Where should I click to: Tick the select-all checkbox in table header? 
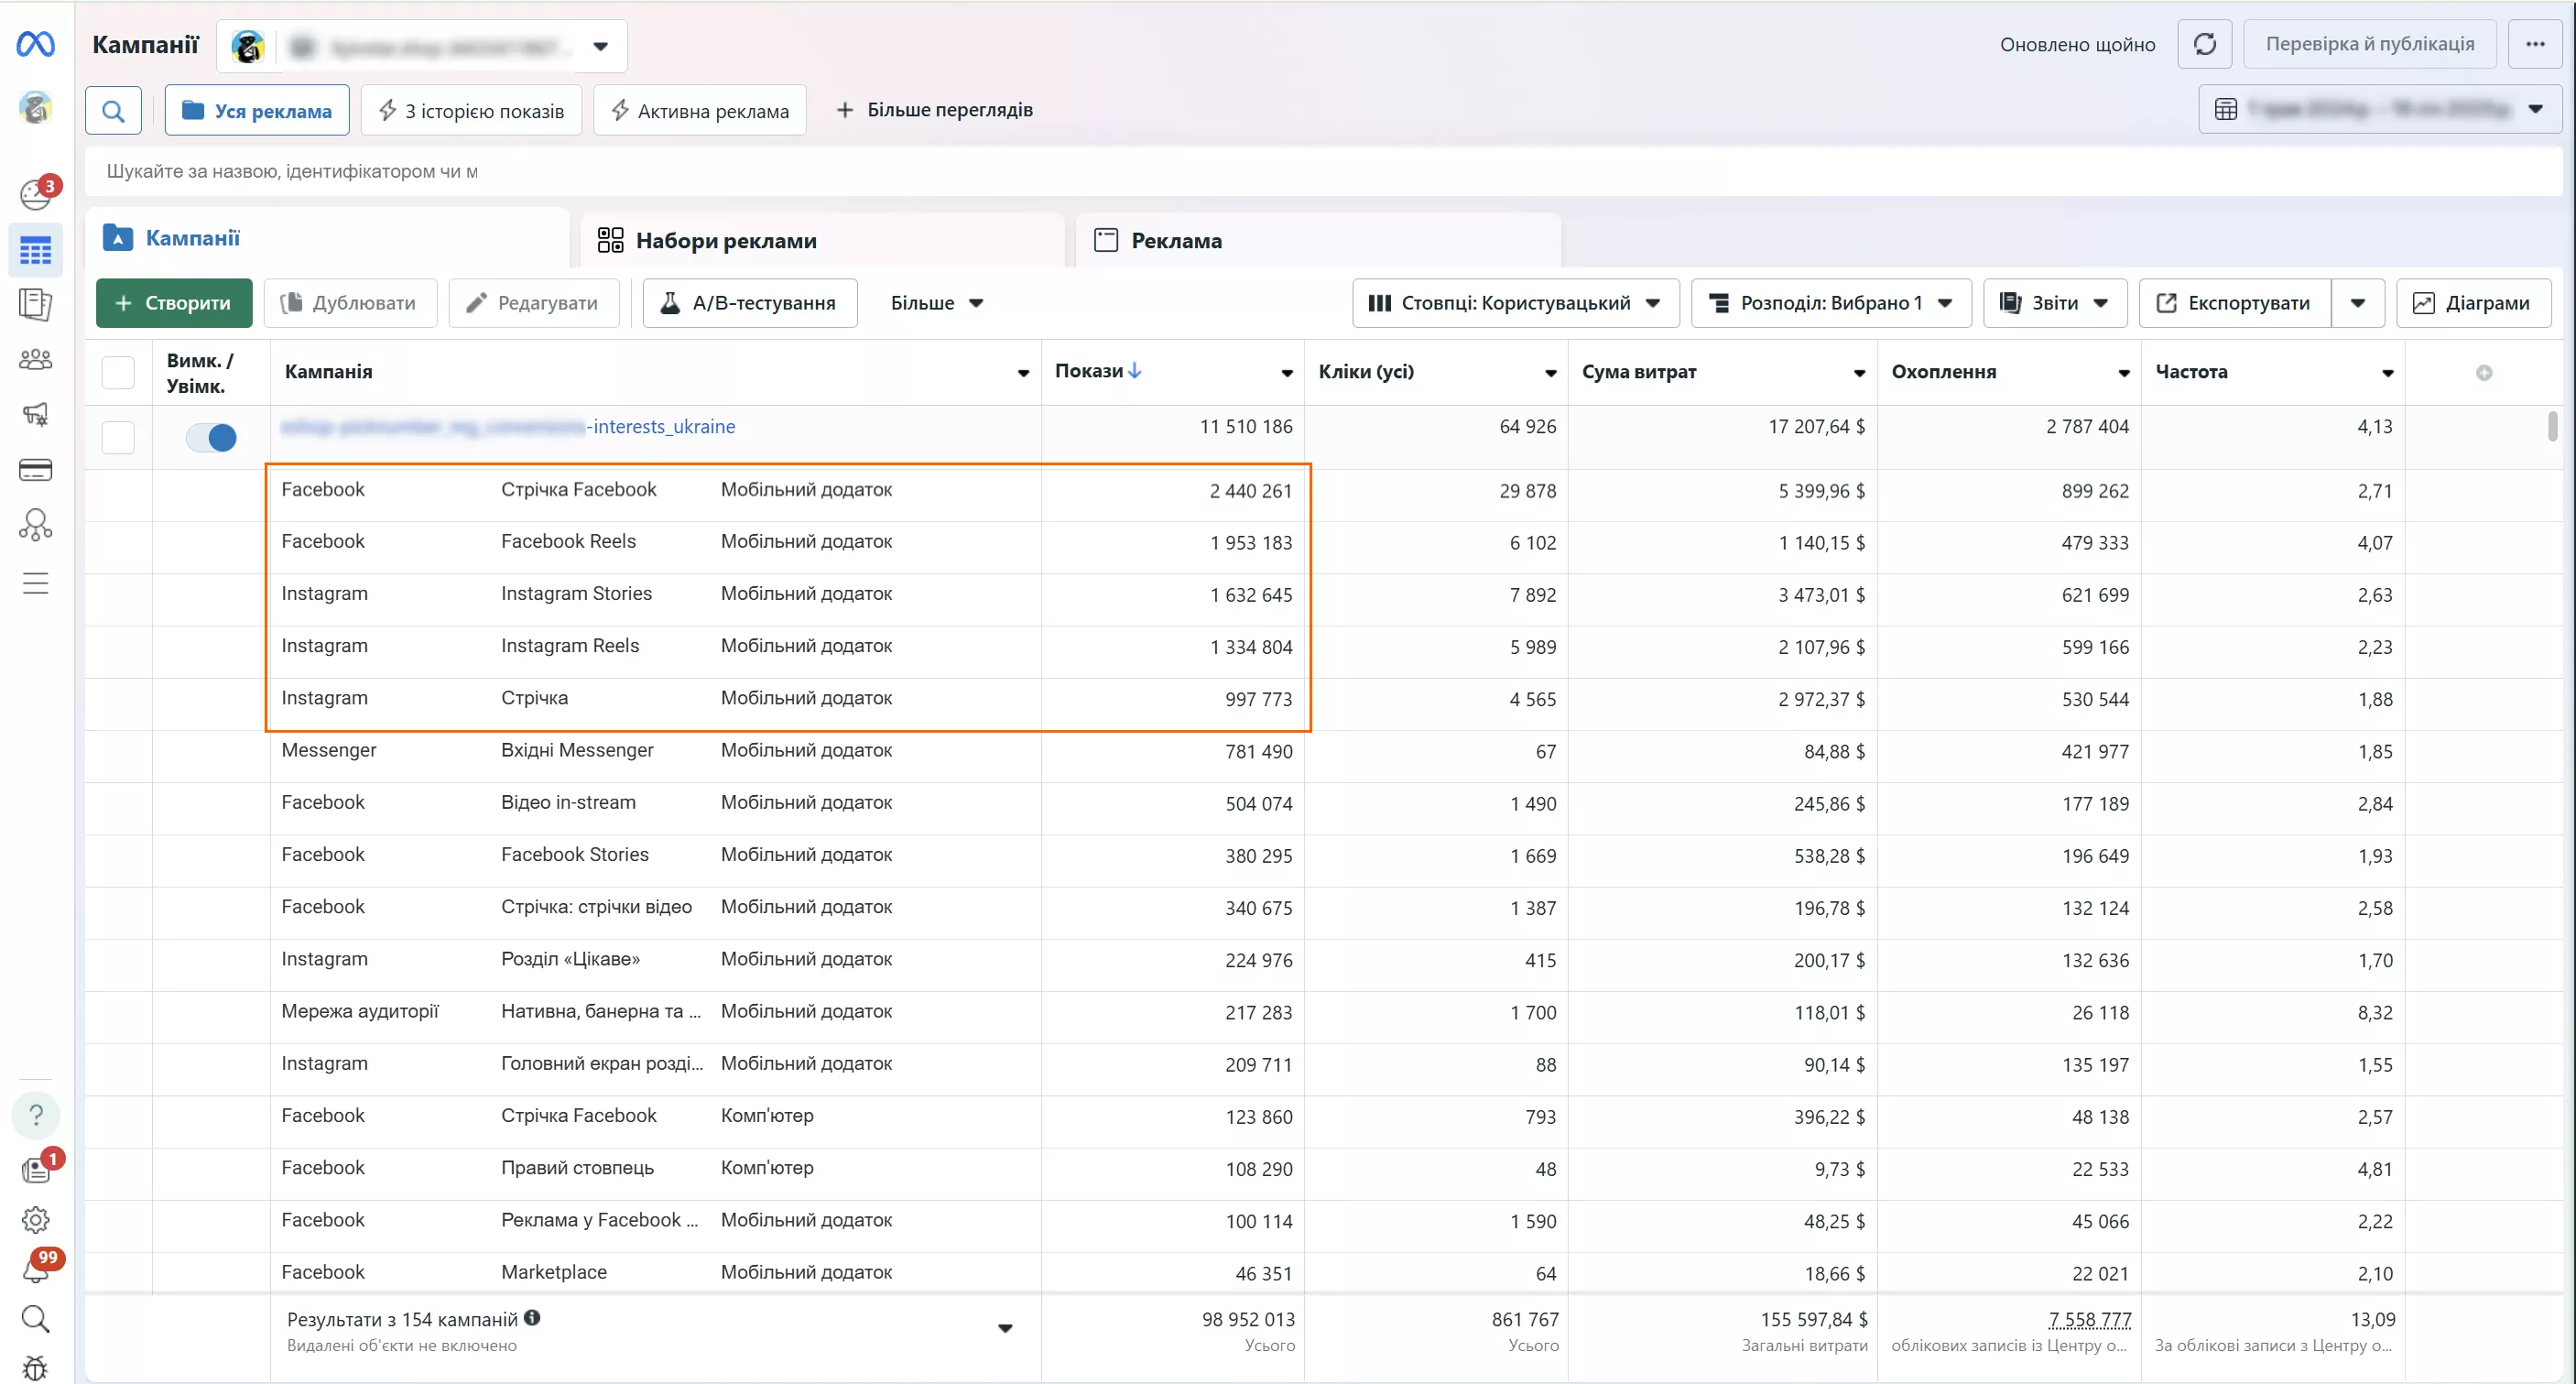pyautogui.click(x=118, y=372)
